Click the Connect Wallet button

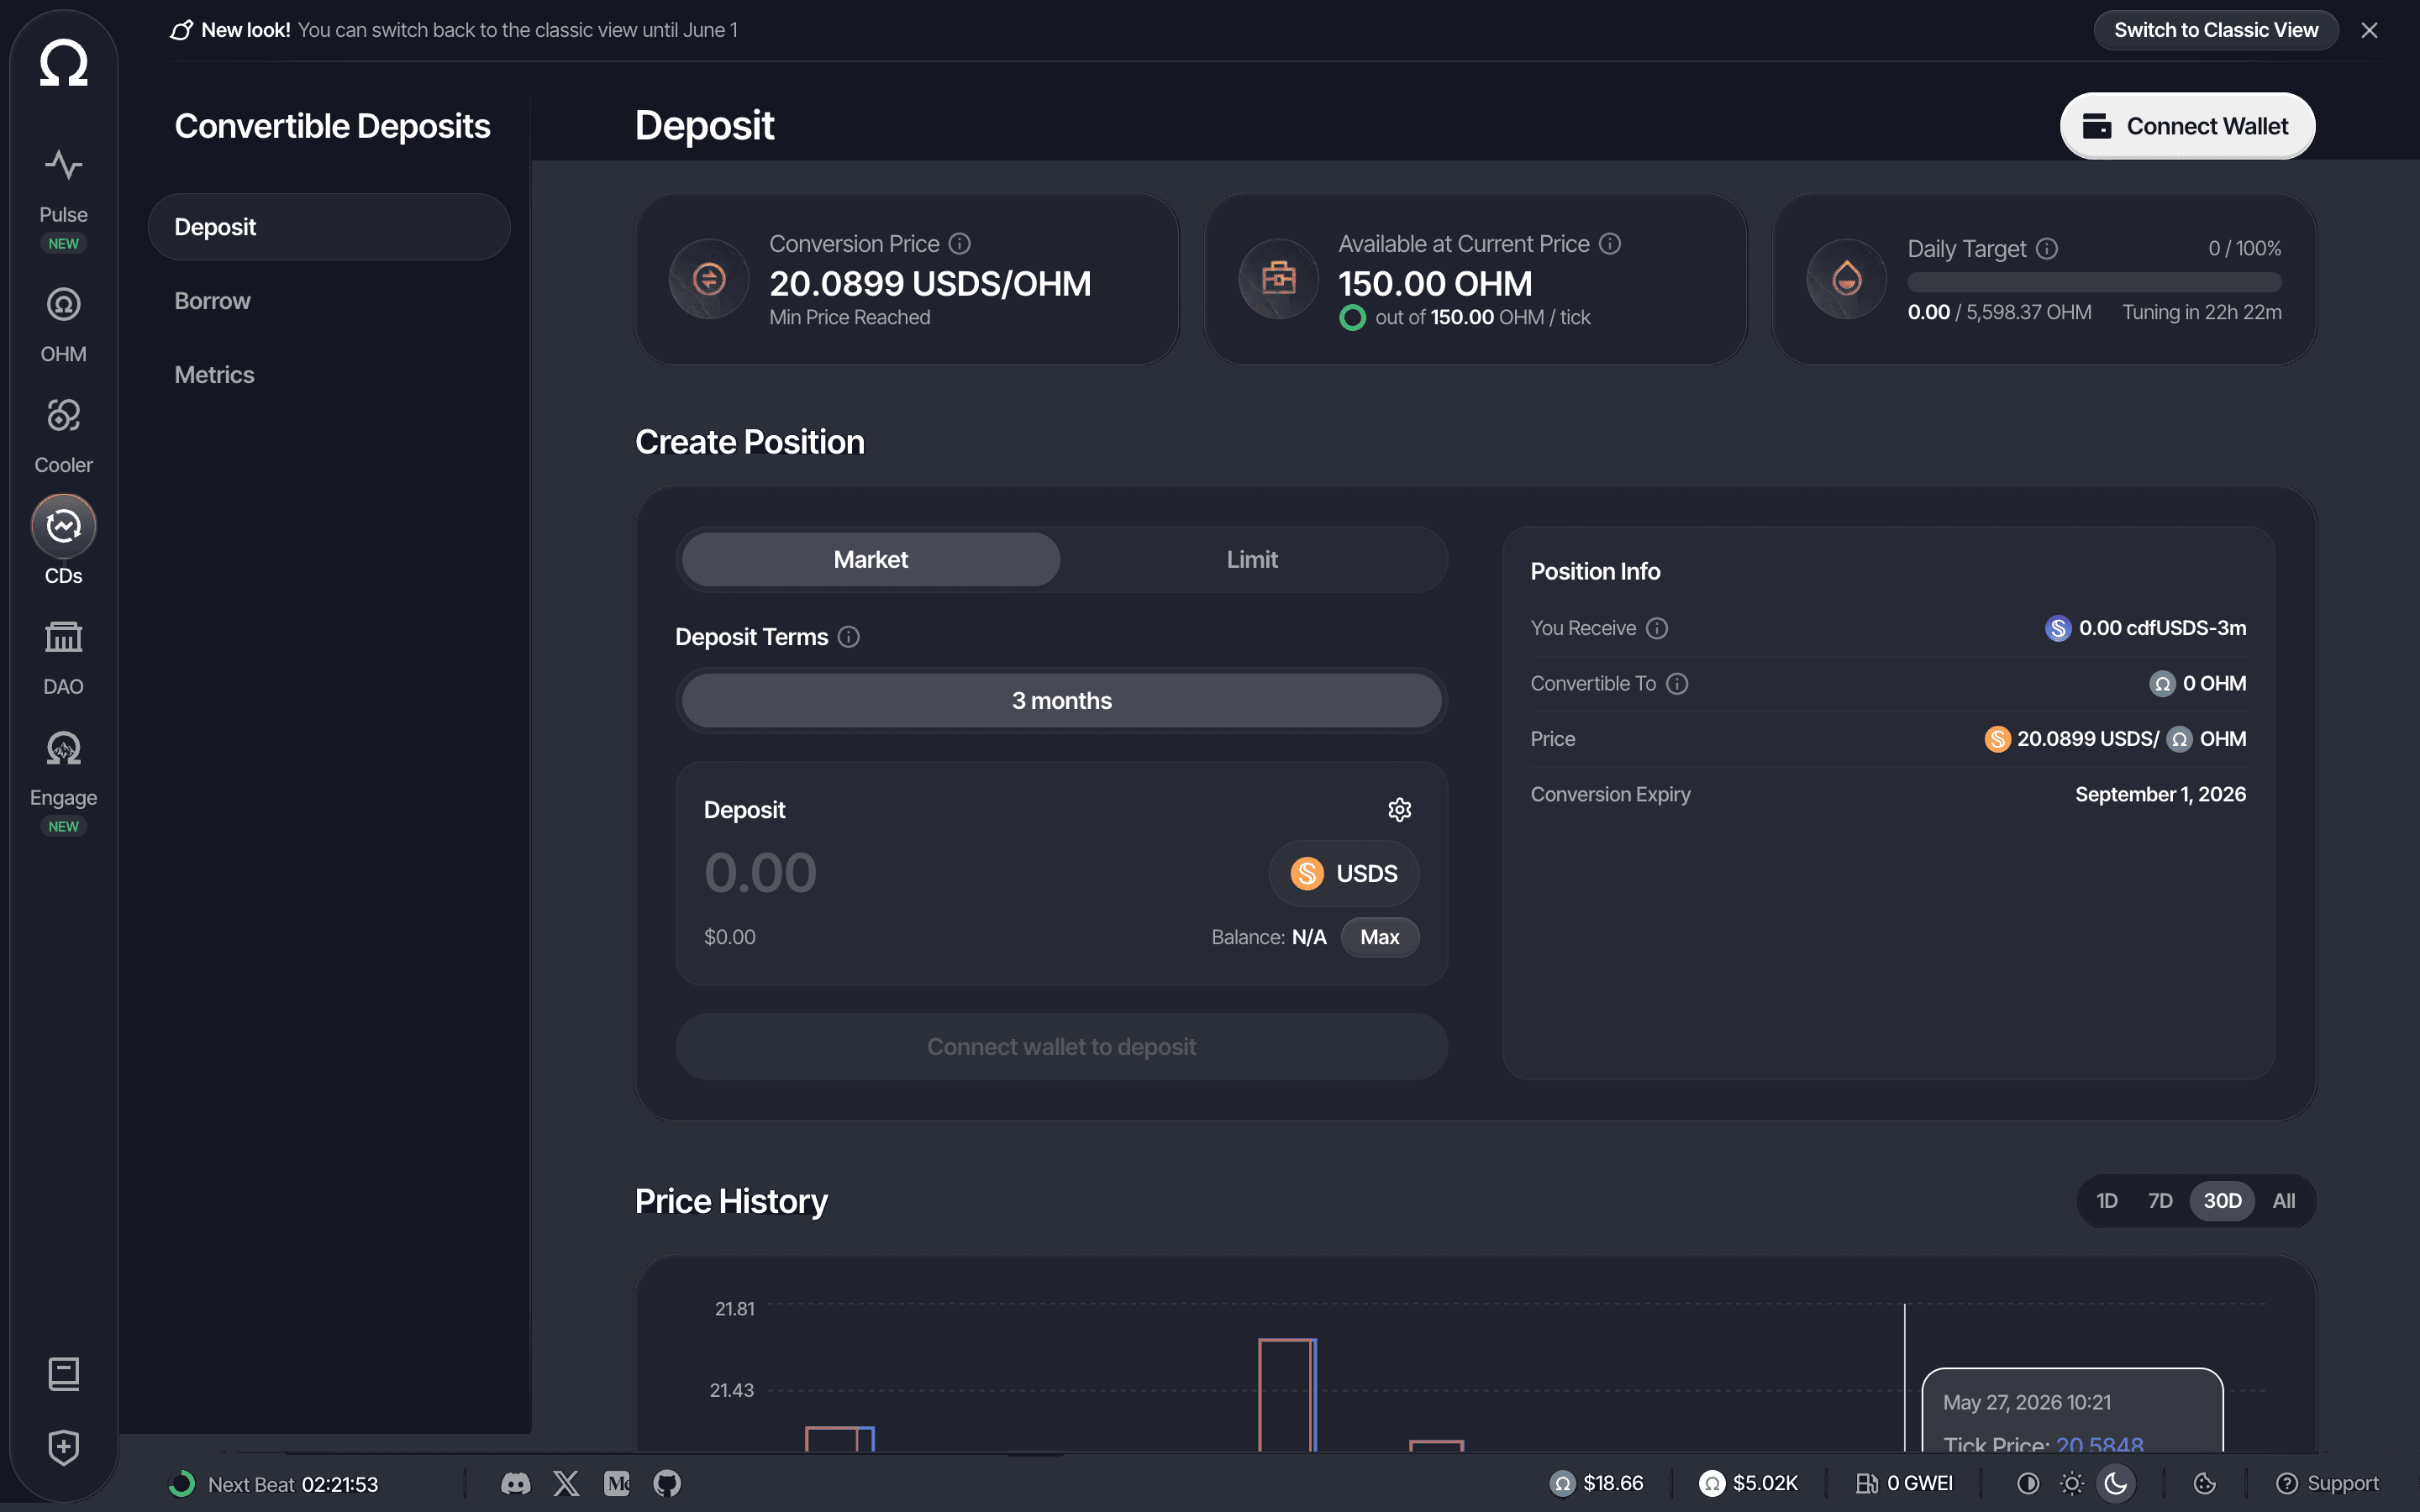click(x=2187, y=126)
